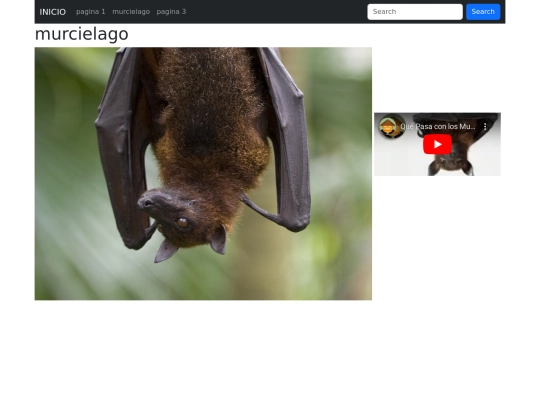Open the INICIO home link
The width and height of the screenshot is (540, 405).
point(52,12)
